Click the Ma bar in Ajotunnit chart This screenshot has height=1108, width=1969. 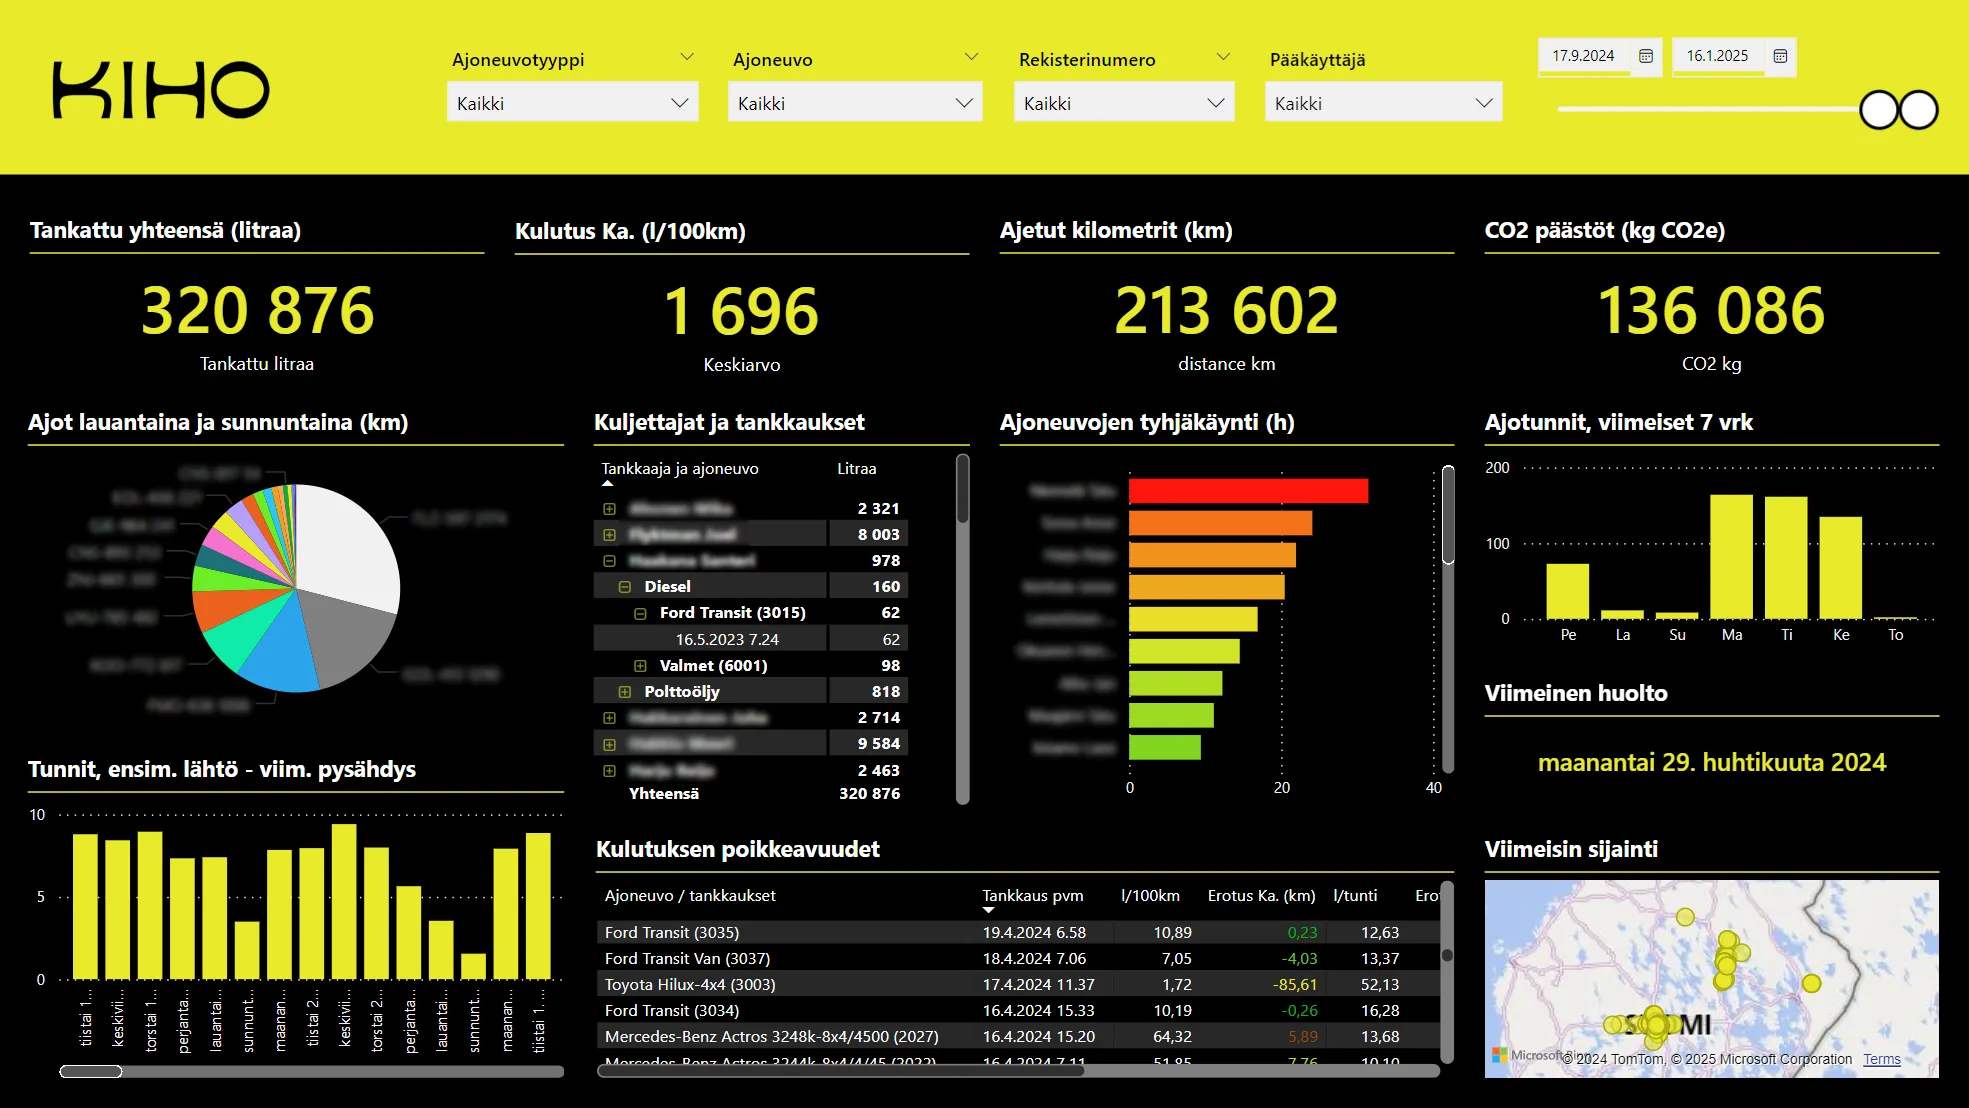click(1731, 557)
